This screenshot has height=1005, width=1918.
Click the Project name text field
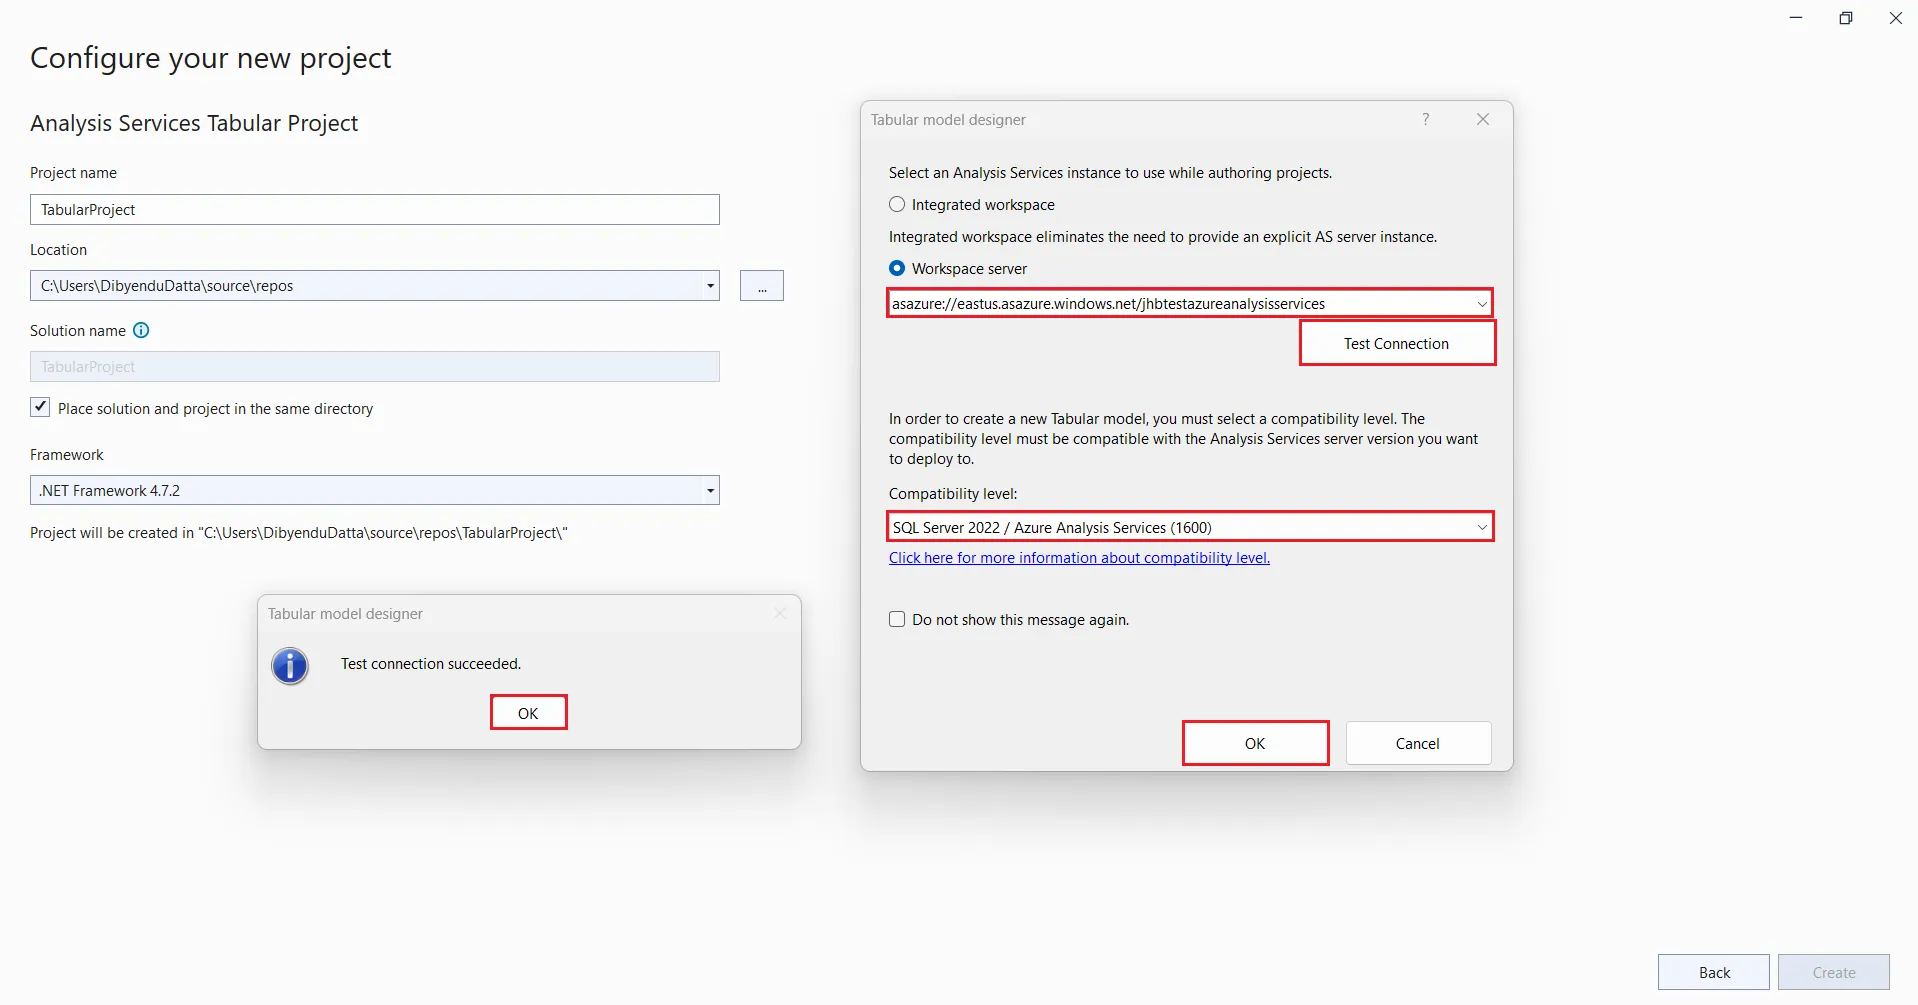pos(375,210)
